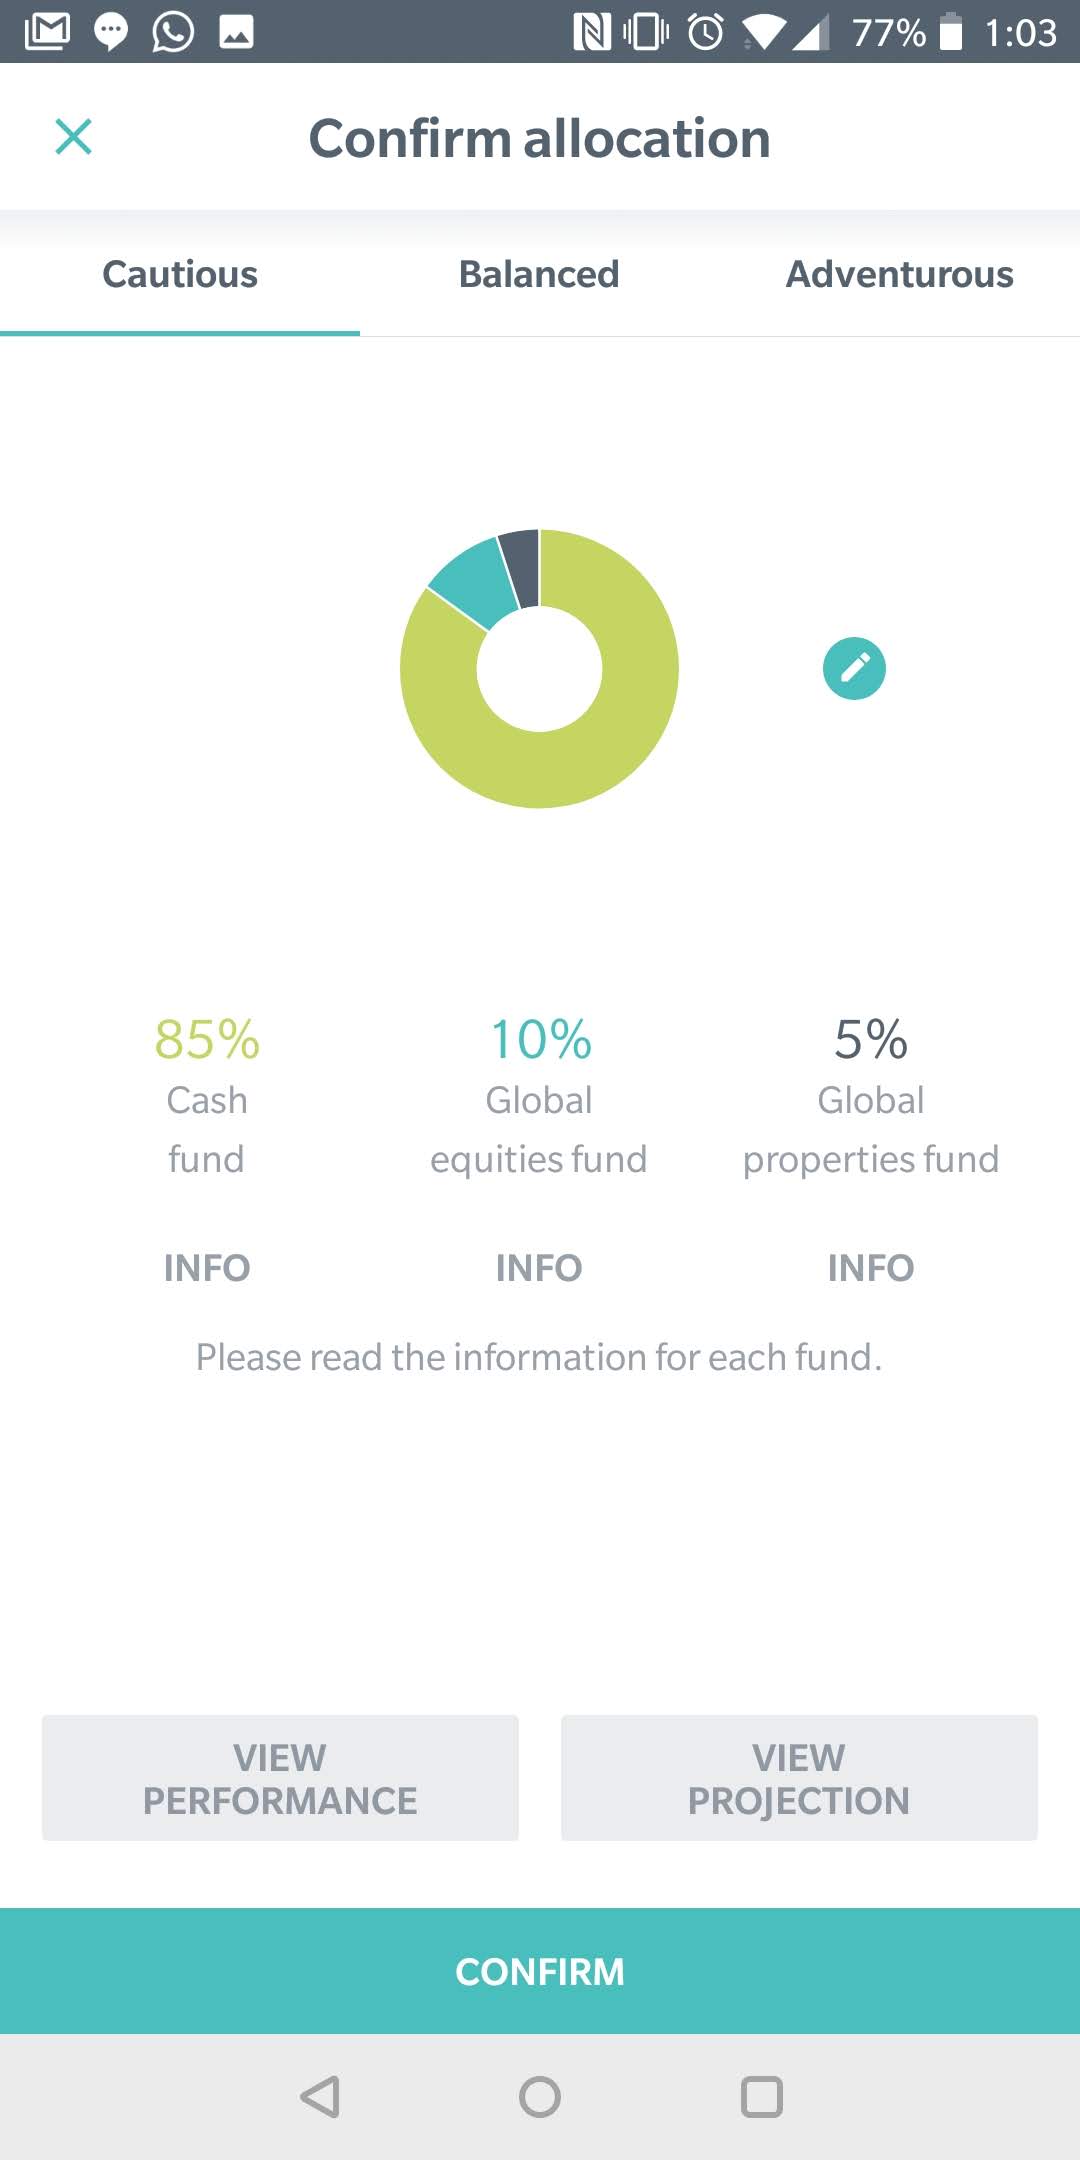Click the View Performance button

click(x=280, y=1778)
